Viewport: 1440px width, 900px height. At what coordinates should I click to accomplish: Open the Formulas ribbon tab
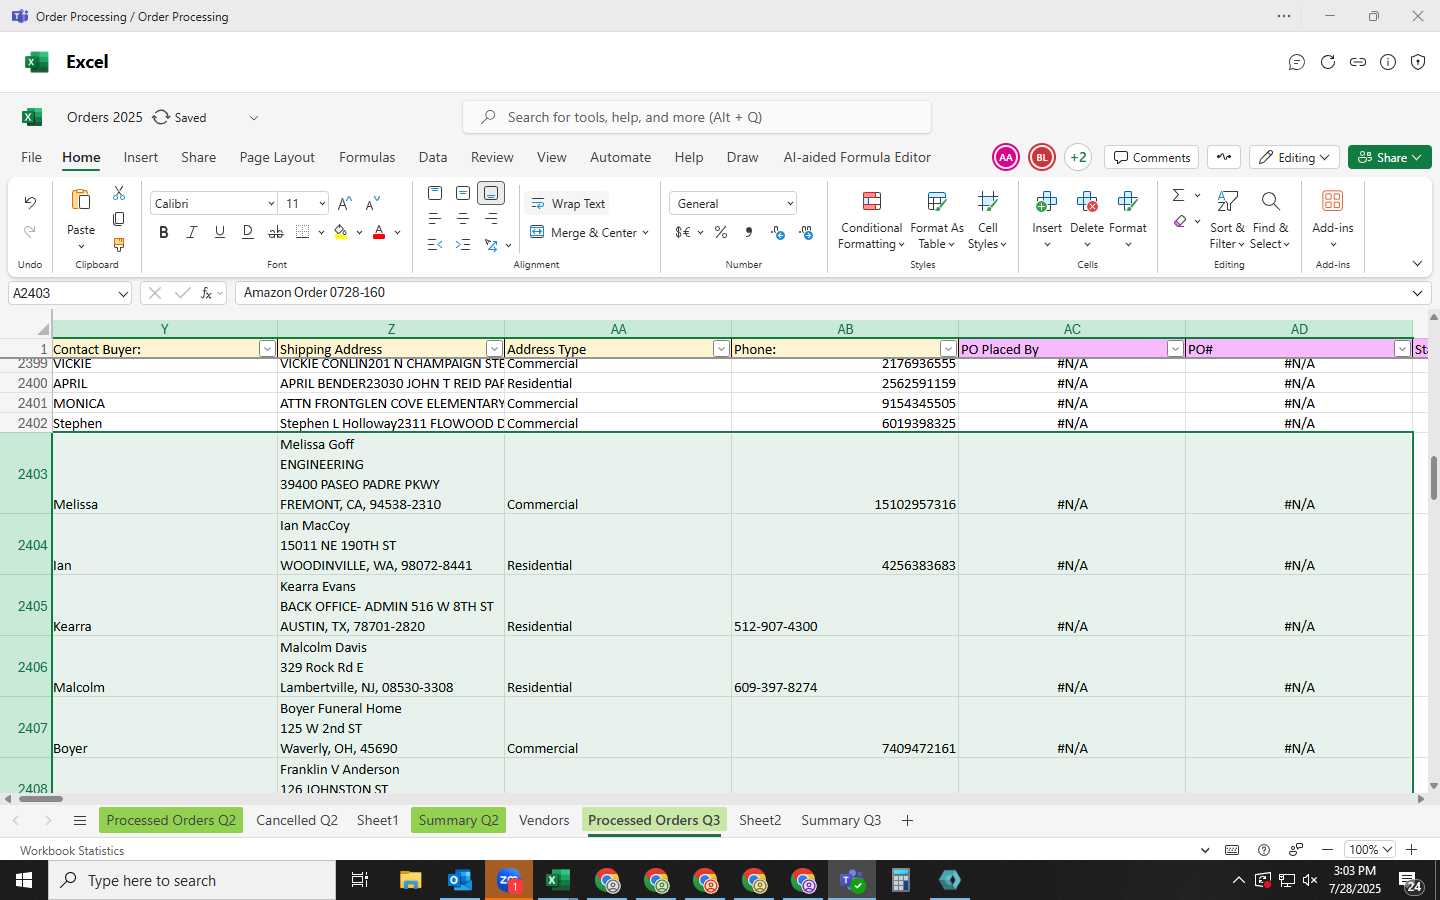click(367, 157)
